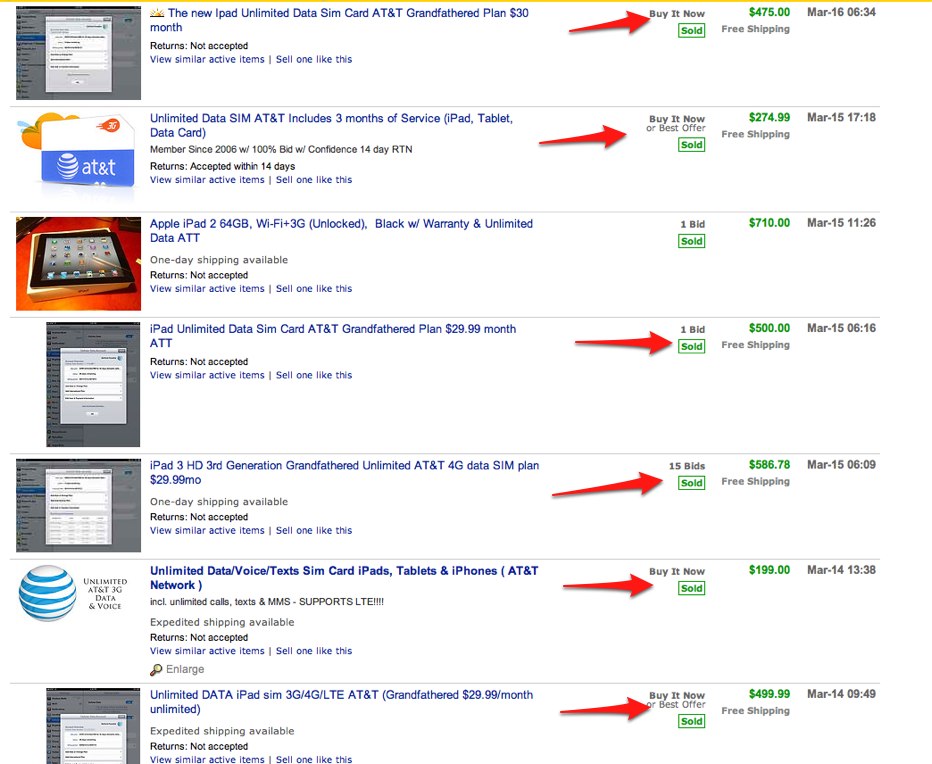The width and height of the screenshot is (932, 764).
Task: Open 'iPad 3 HD 3rd Generation Grandfathered' listing
Action: coord(344,473)
